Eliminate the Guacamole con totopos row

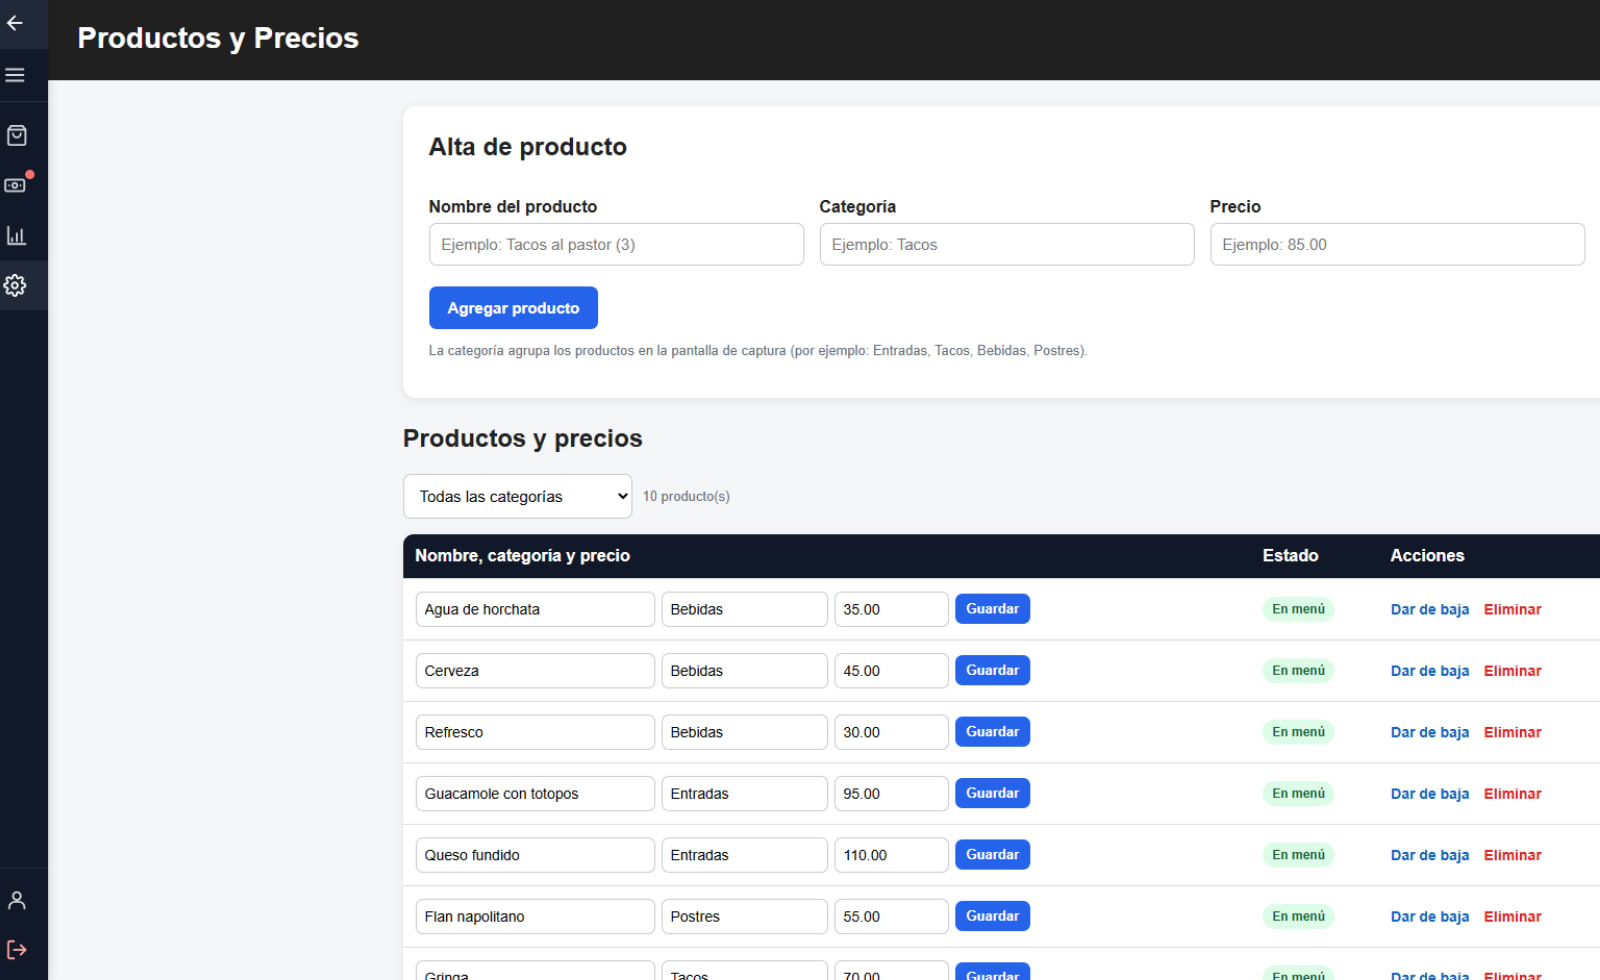click(1512, 794)
